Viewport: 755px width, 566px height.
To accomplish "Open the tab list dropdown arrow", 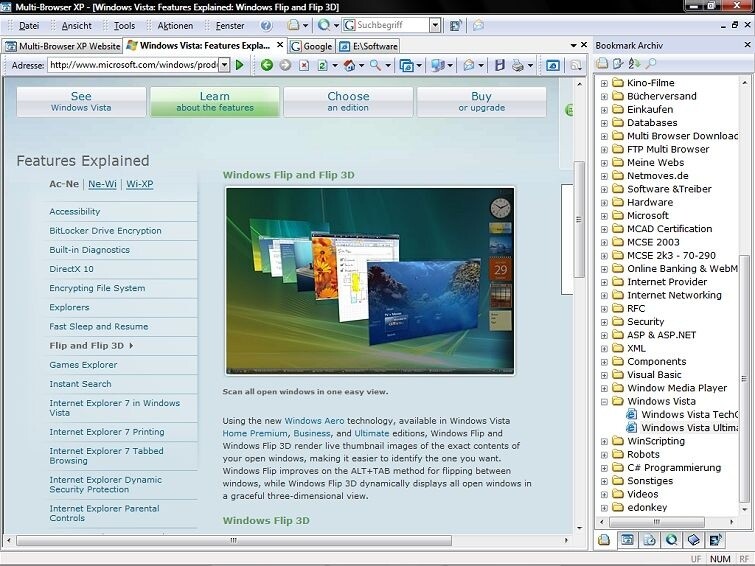I will tap(573, 45).
